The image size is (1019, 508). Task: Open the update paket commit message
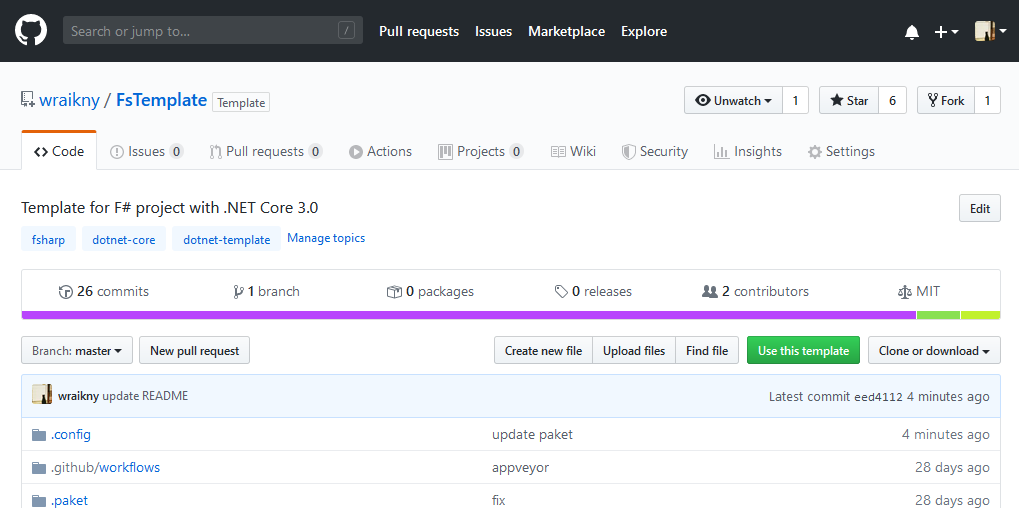coord(532,434)
